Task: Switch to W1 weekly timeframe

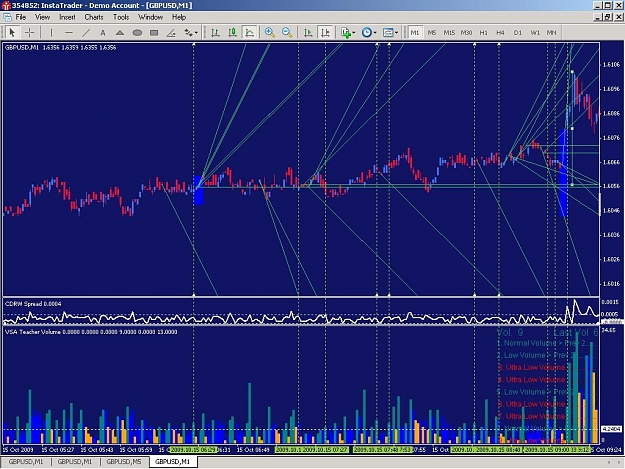Action: 535,32
